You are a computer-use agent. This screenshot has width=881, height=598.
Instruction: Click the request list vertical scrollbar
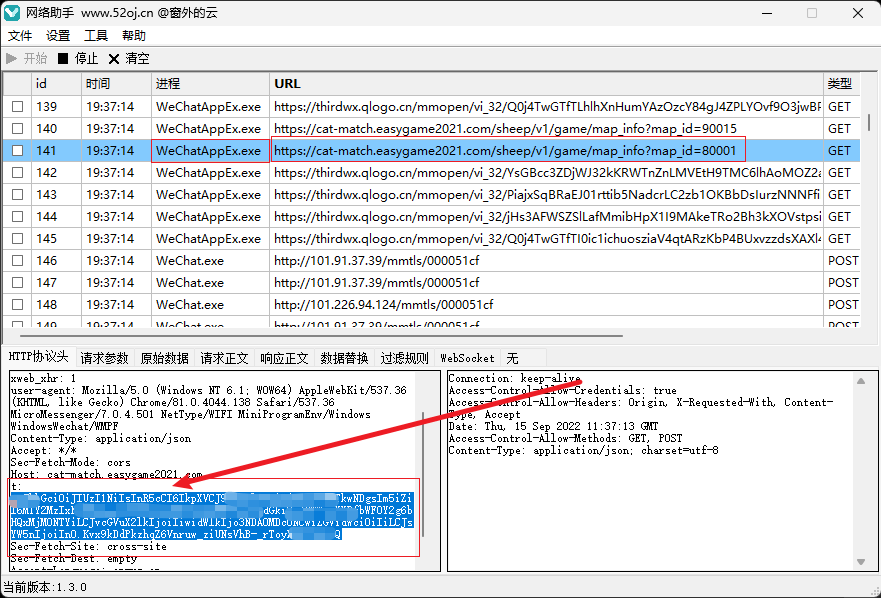[869, 122]
